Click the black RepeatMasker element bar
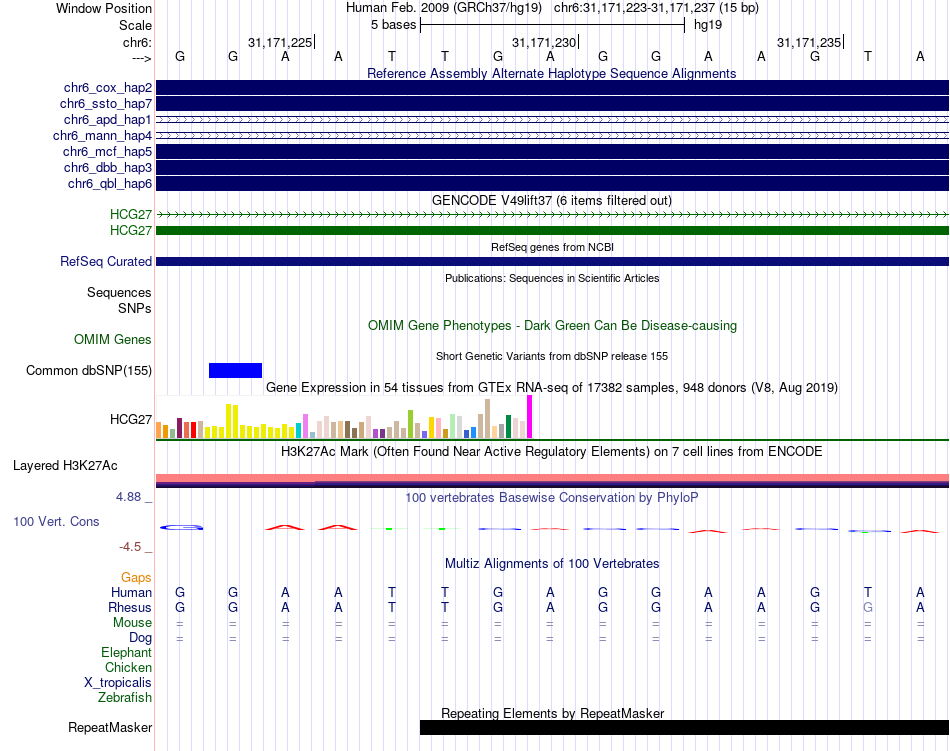 684,727
